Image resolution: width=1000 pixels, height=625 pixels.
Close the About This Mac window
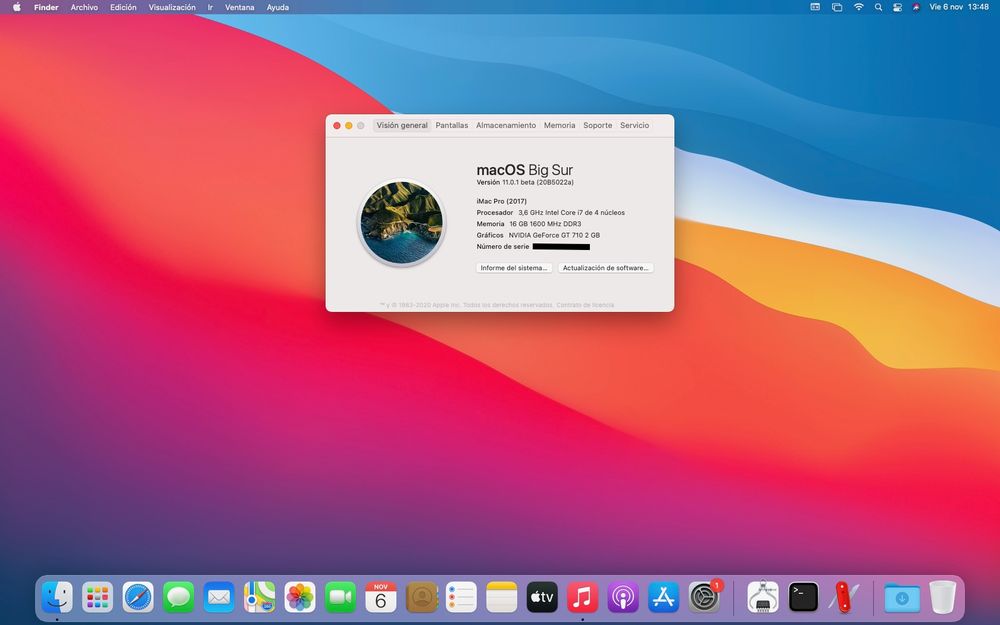tap(337, 126)
